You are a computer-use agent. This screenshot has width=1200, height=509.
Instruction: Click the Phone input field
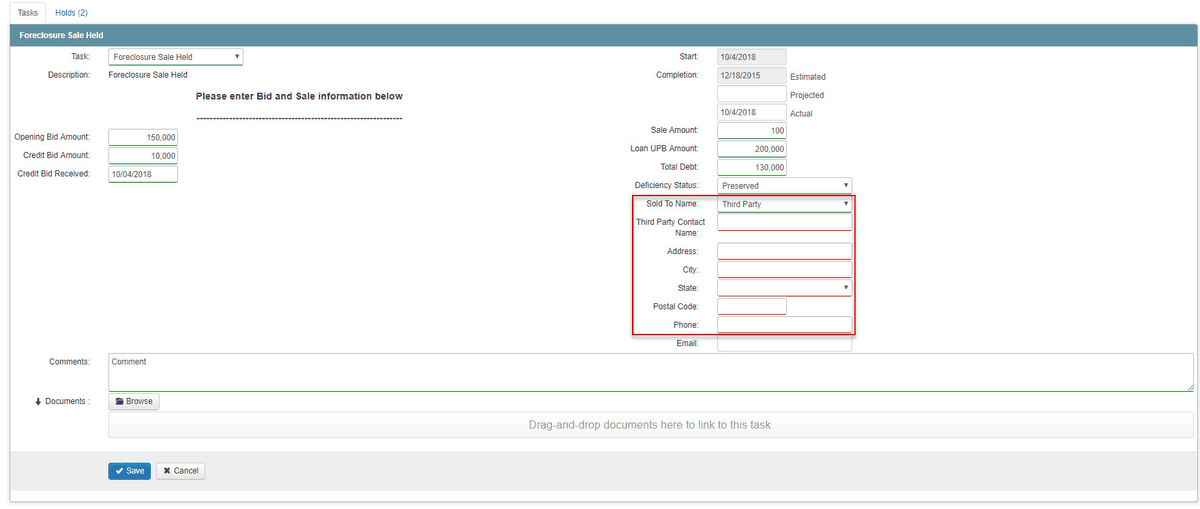(785, 325)
